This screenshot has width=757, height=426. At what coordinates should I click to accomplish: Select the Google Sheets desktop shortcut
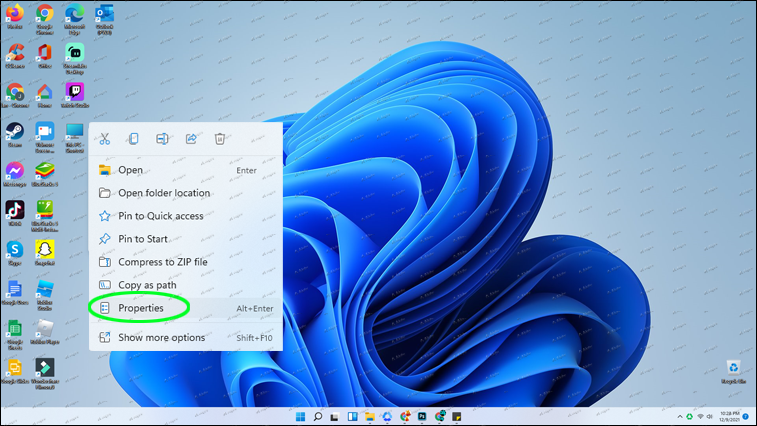15,334
